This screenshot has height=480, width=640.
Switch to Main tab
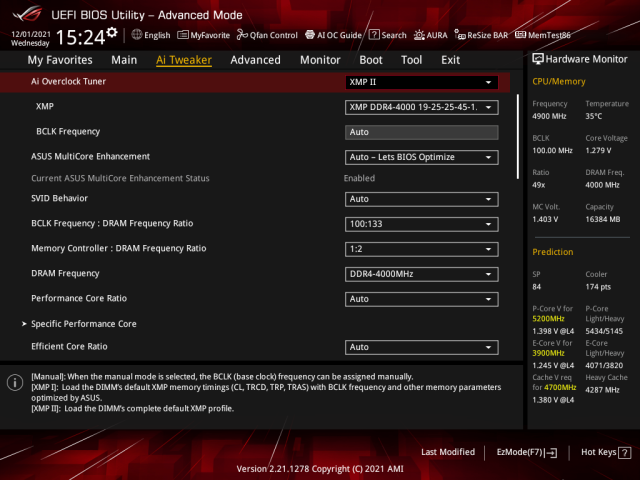pyautogui.click(x=124, y=60)
